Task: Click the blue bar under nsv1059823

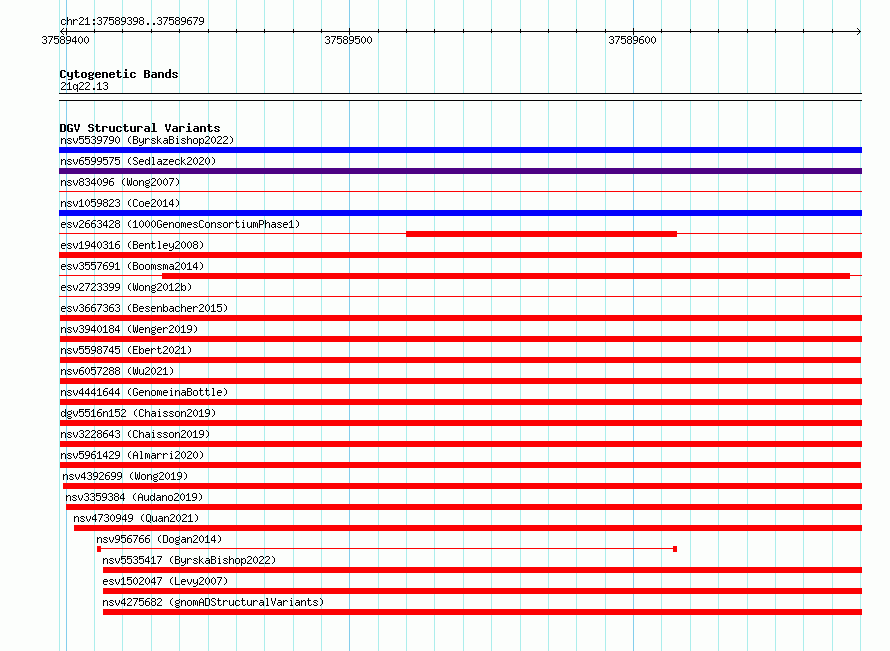Action: pyautogui.click(x=460, y=213)
